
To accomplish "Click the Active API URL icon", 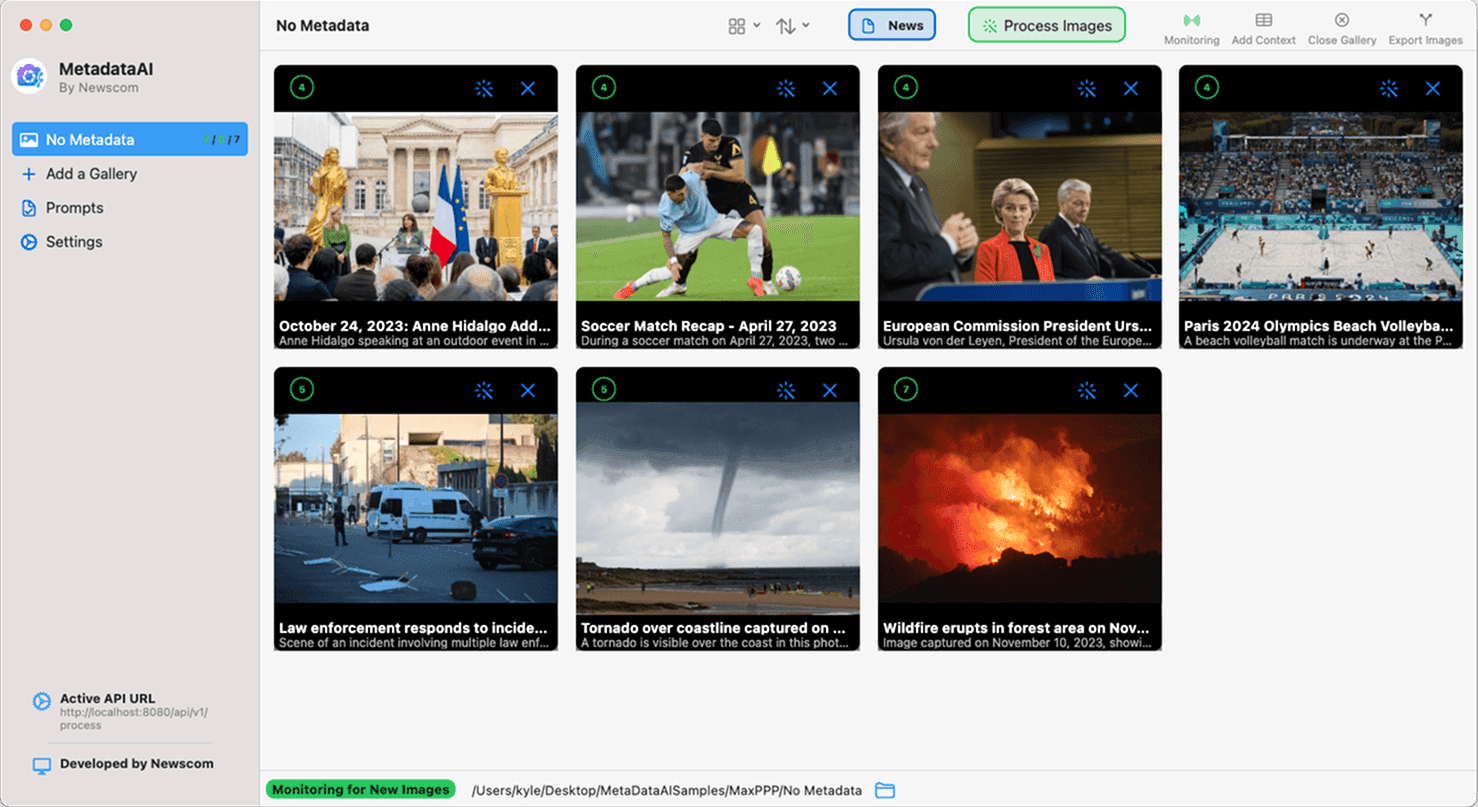I will click(40, 699).
